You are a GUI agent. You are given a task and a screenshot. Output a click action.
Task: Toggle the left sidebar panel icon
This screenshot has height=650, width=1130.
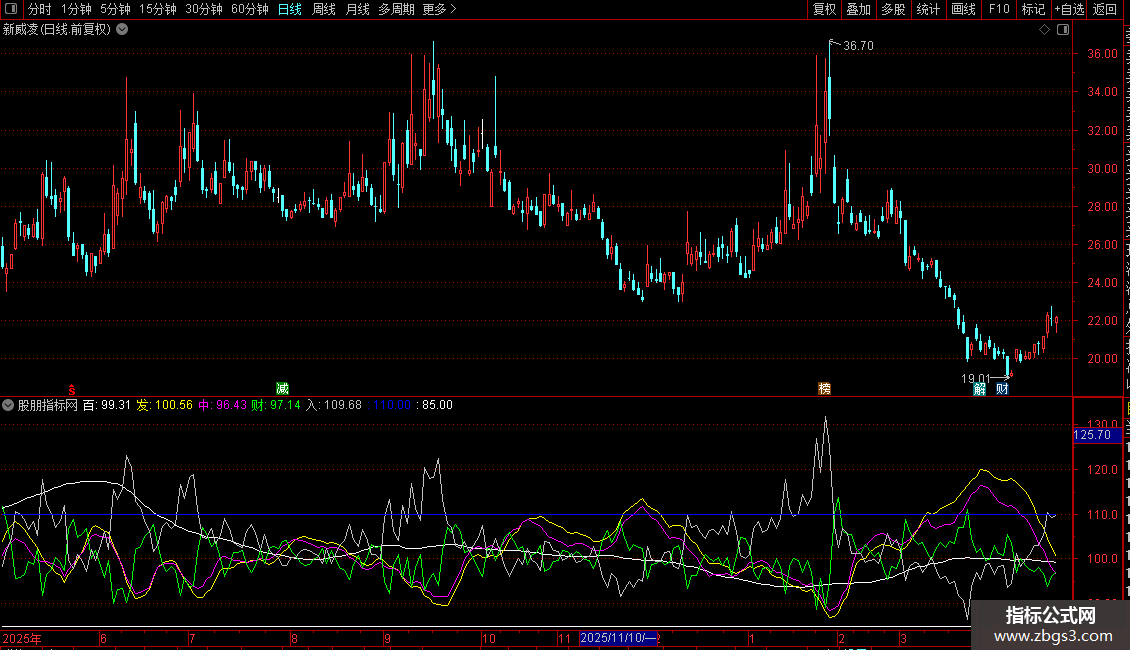(x=11, y=9)
